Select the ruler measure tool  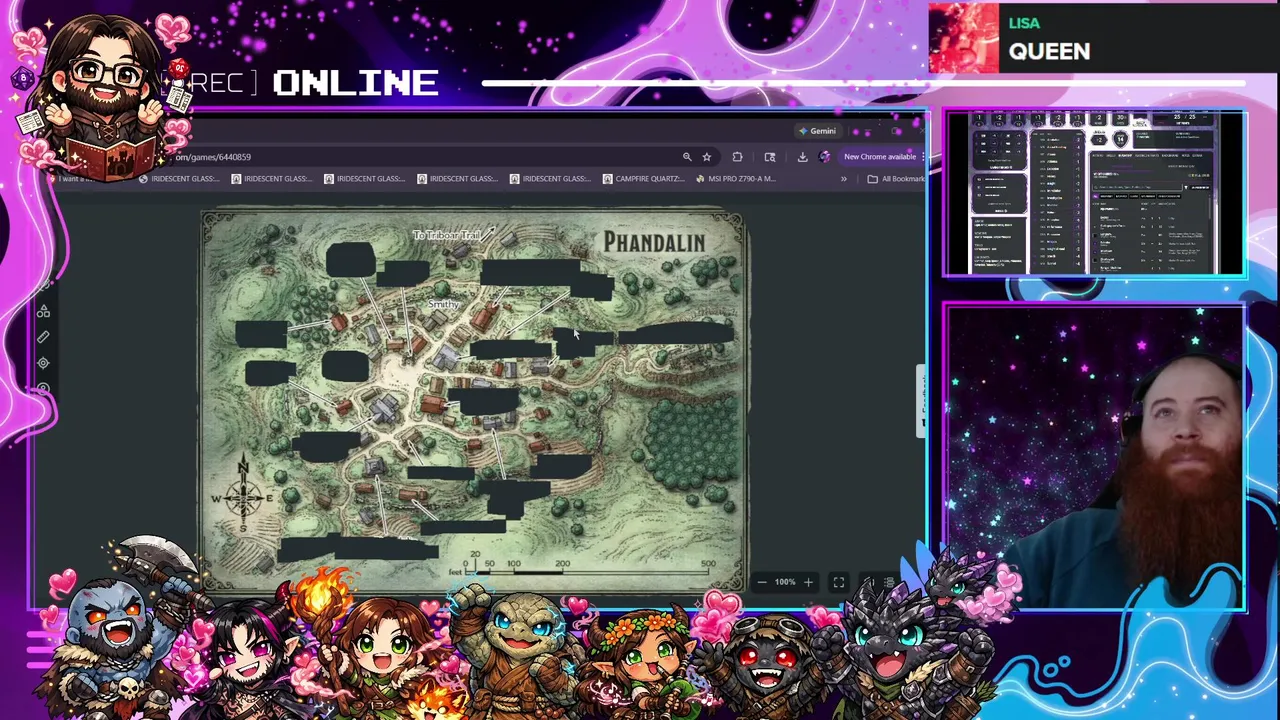tap(43, 338)
